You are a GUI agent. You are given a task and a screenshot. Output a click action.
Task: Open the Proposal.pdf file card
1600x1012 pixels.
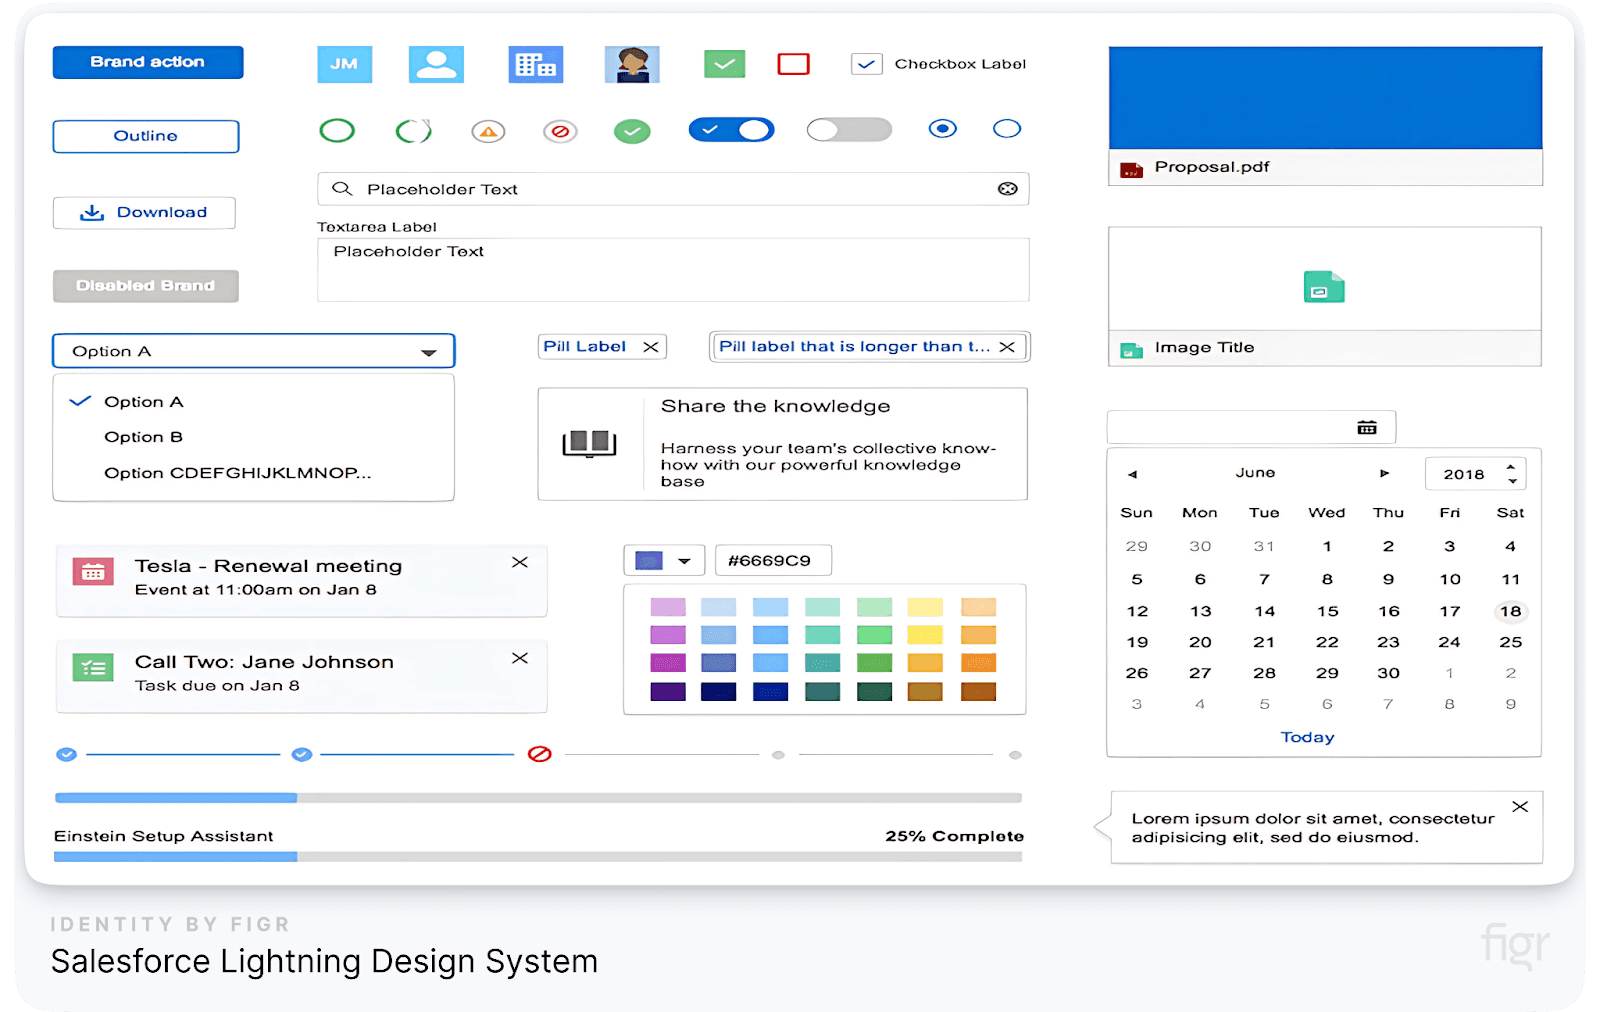1325,116
